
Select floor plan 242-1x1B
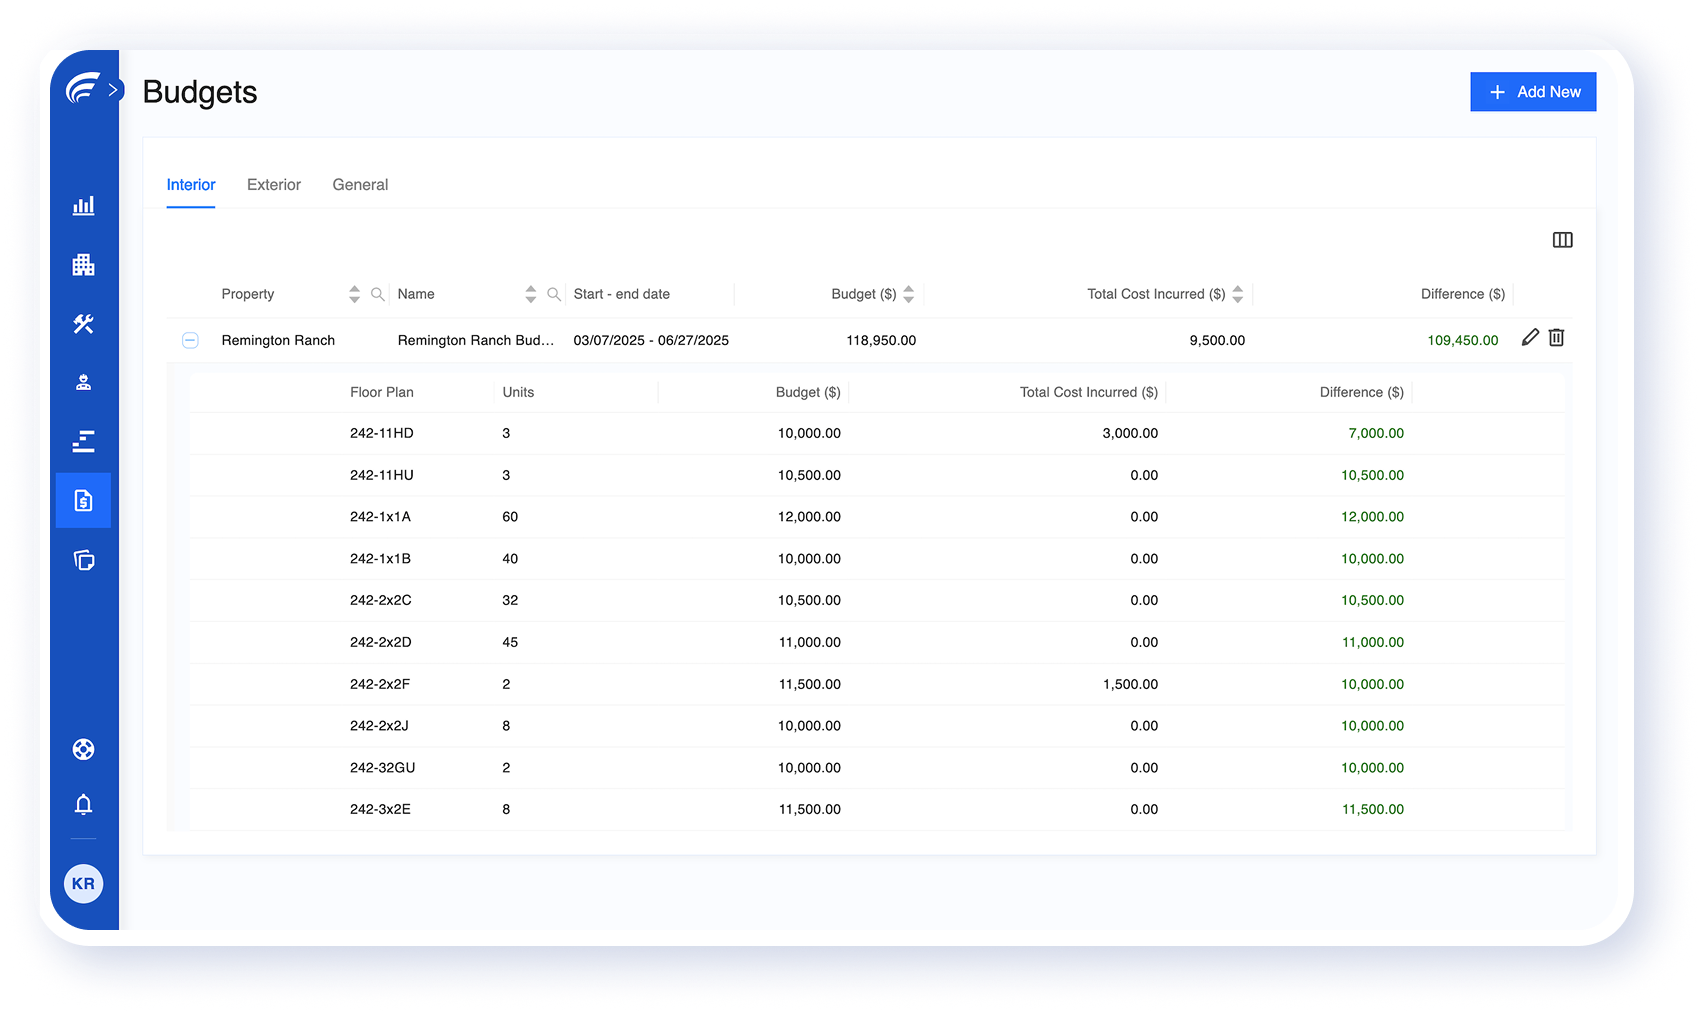380,559
